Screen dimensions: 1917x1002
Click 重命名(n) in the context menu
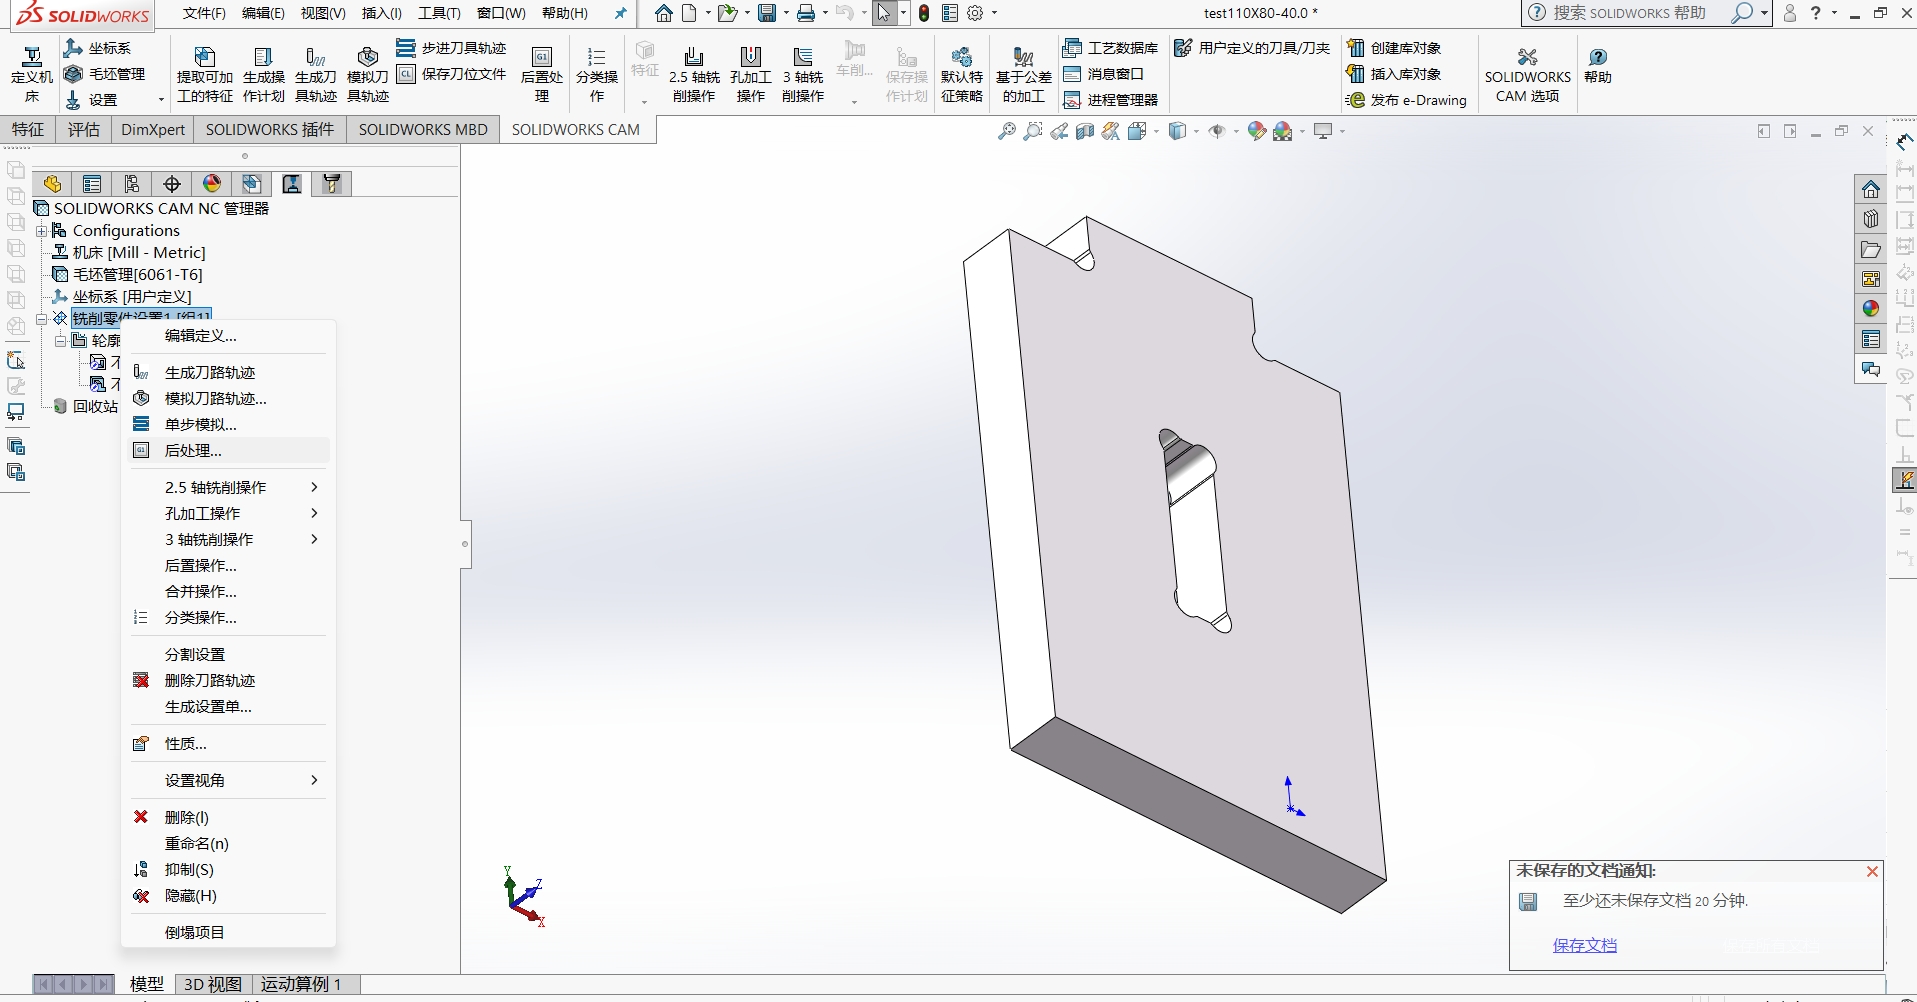197,844
